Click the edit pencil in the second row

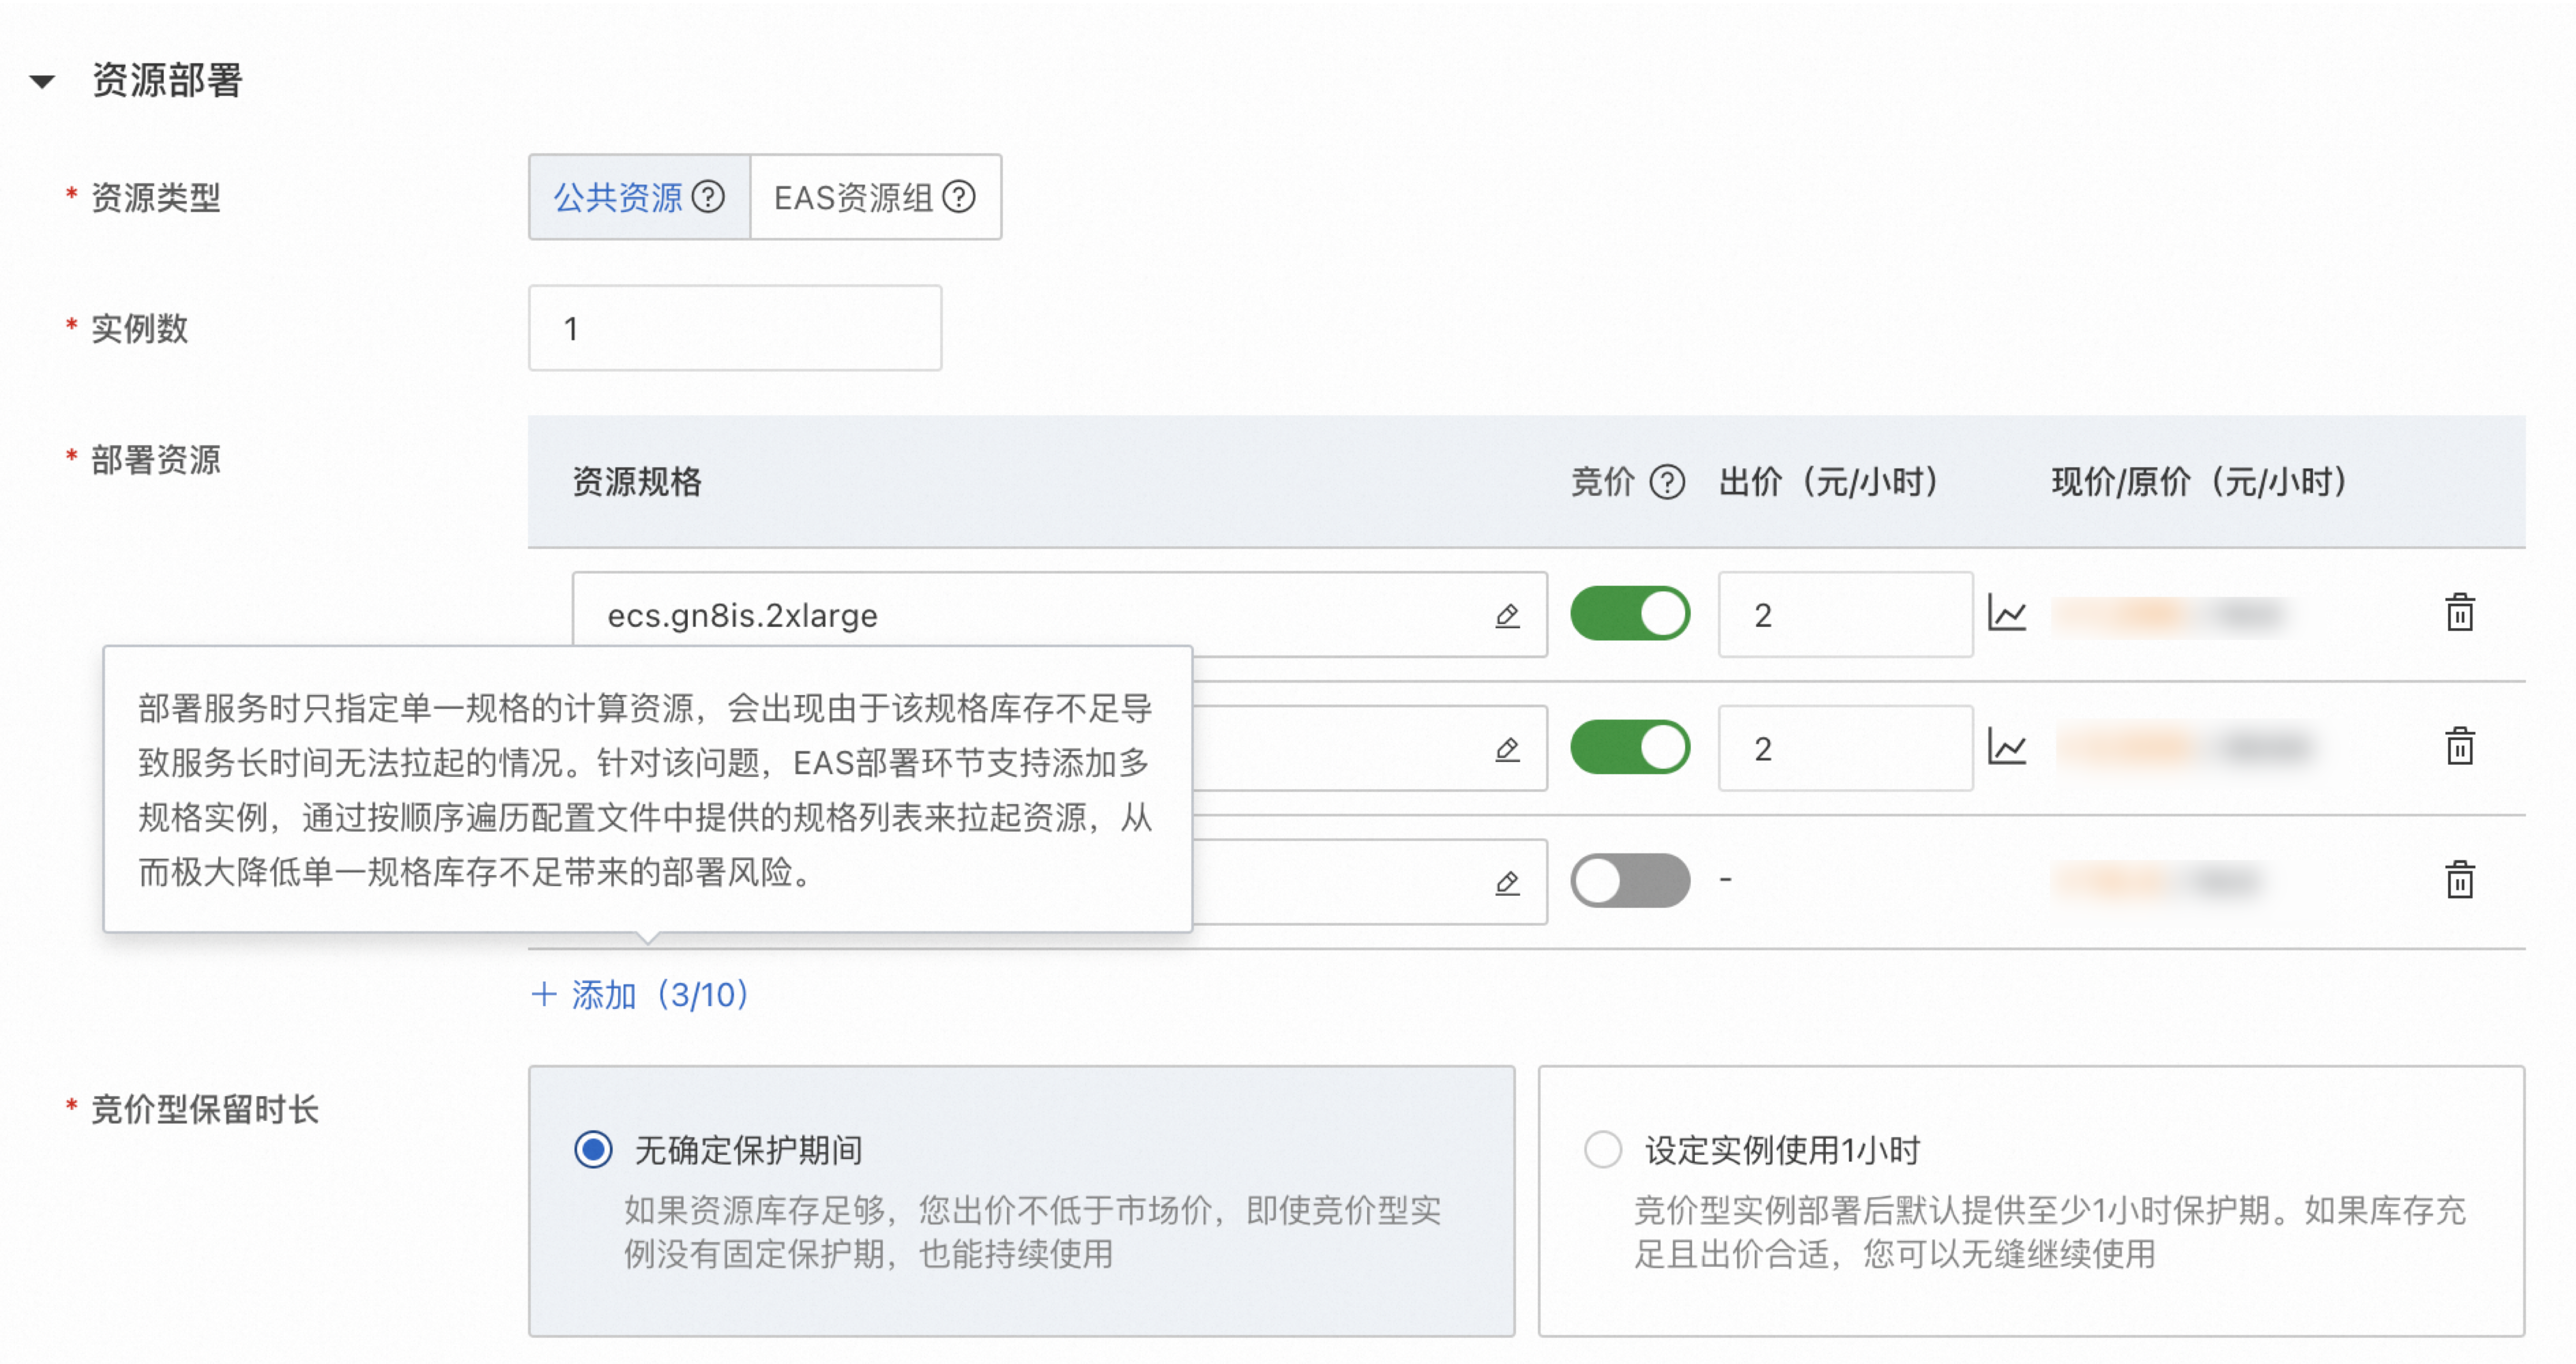pyautogui.click(x=1507, y=749)
